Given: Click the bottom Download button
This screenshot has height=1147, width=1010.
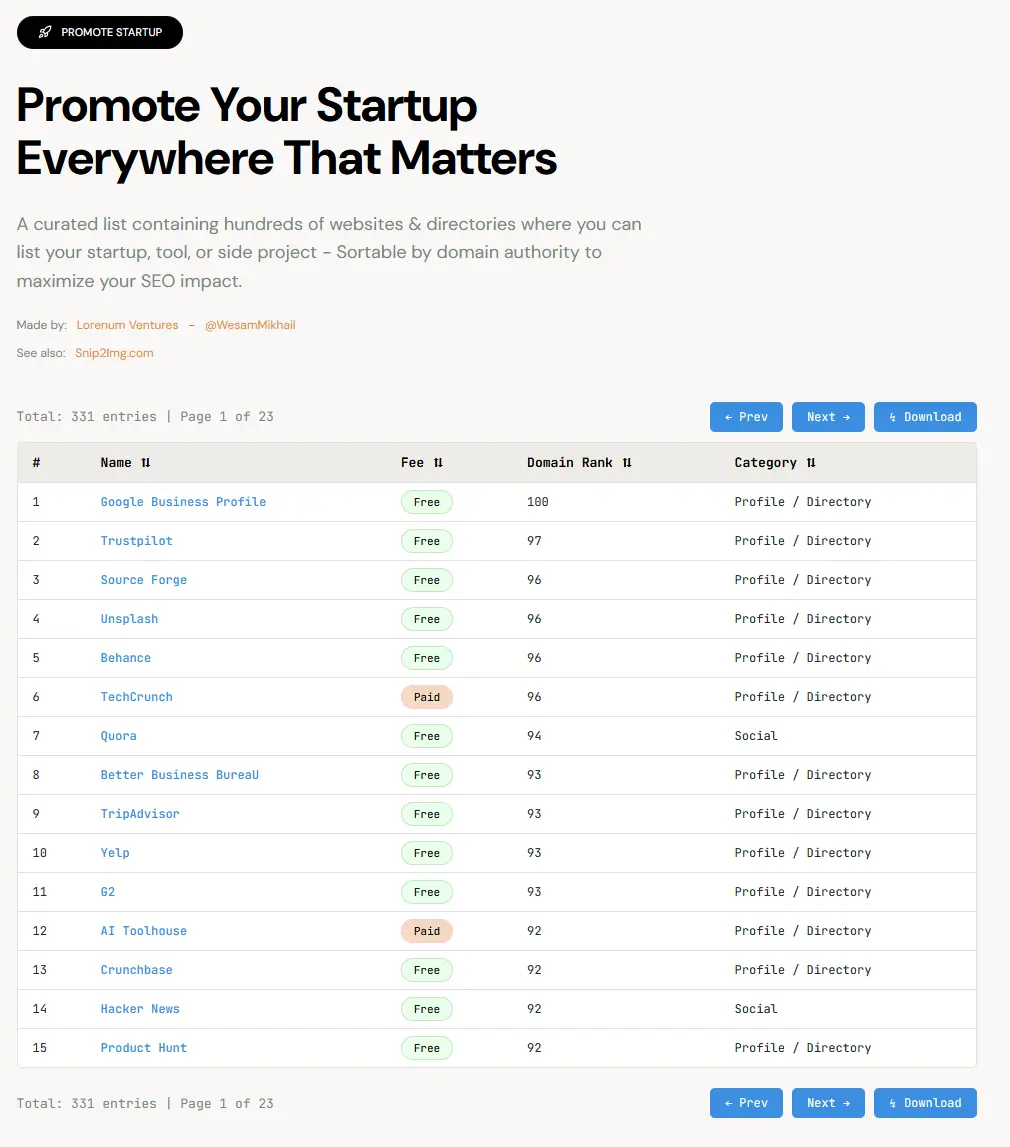Looking at the screenshot, I should 925,1103.
